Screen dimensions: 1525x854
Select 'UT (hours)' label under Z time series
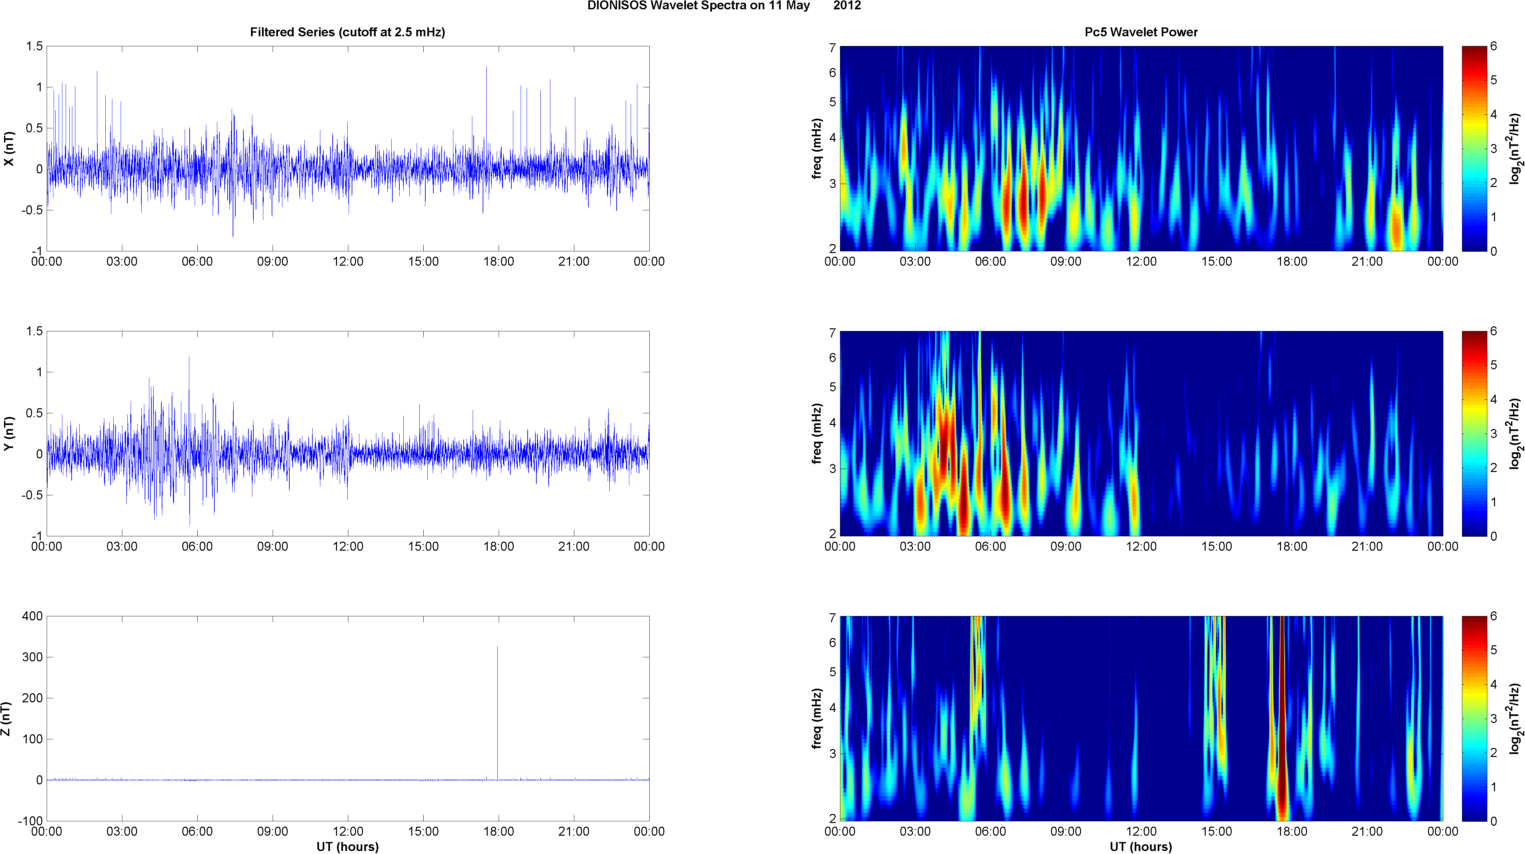[x=347, y=847]
